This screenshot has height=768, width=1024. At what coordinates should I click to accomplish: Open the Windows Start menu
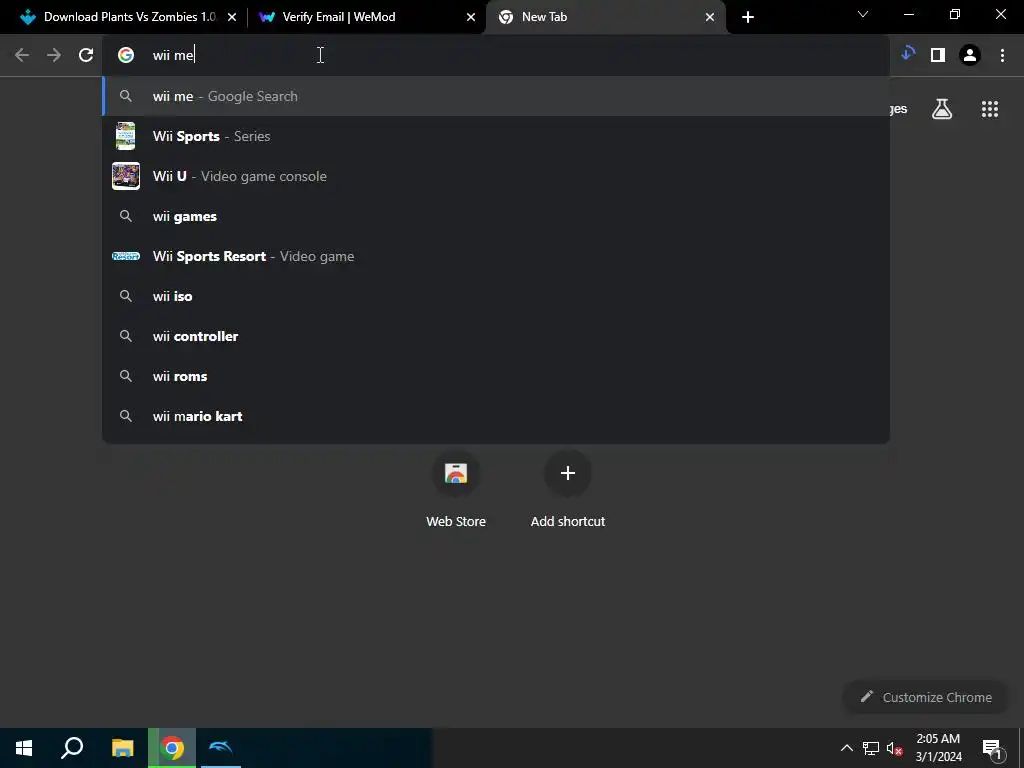pyautogui.click(x=24, y=748)
